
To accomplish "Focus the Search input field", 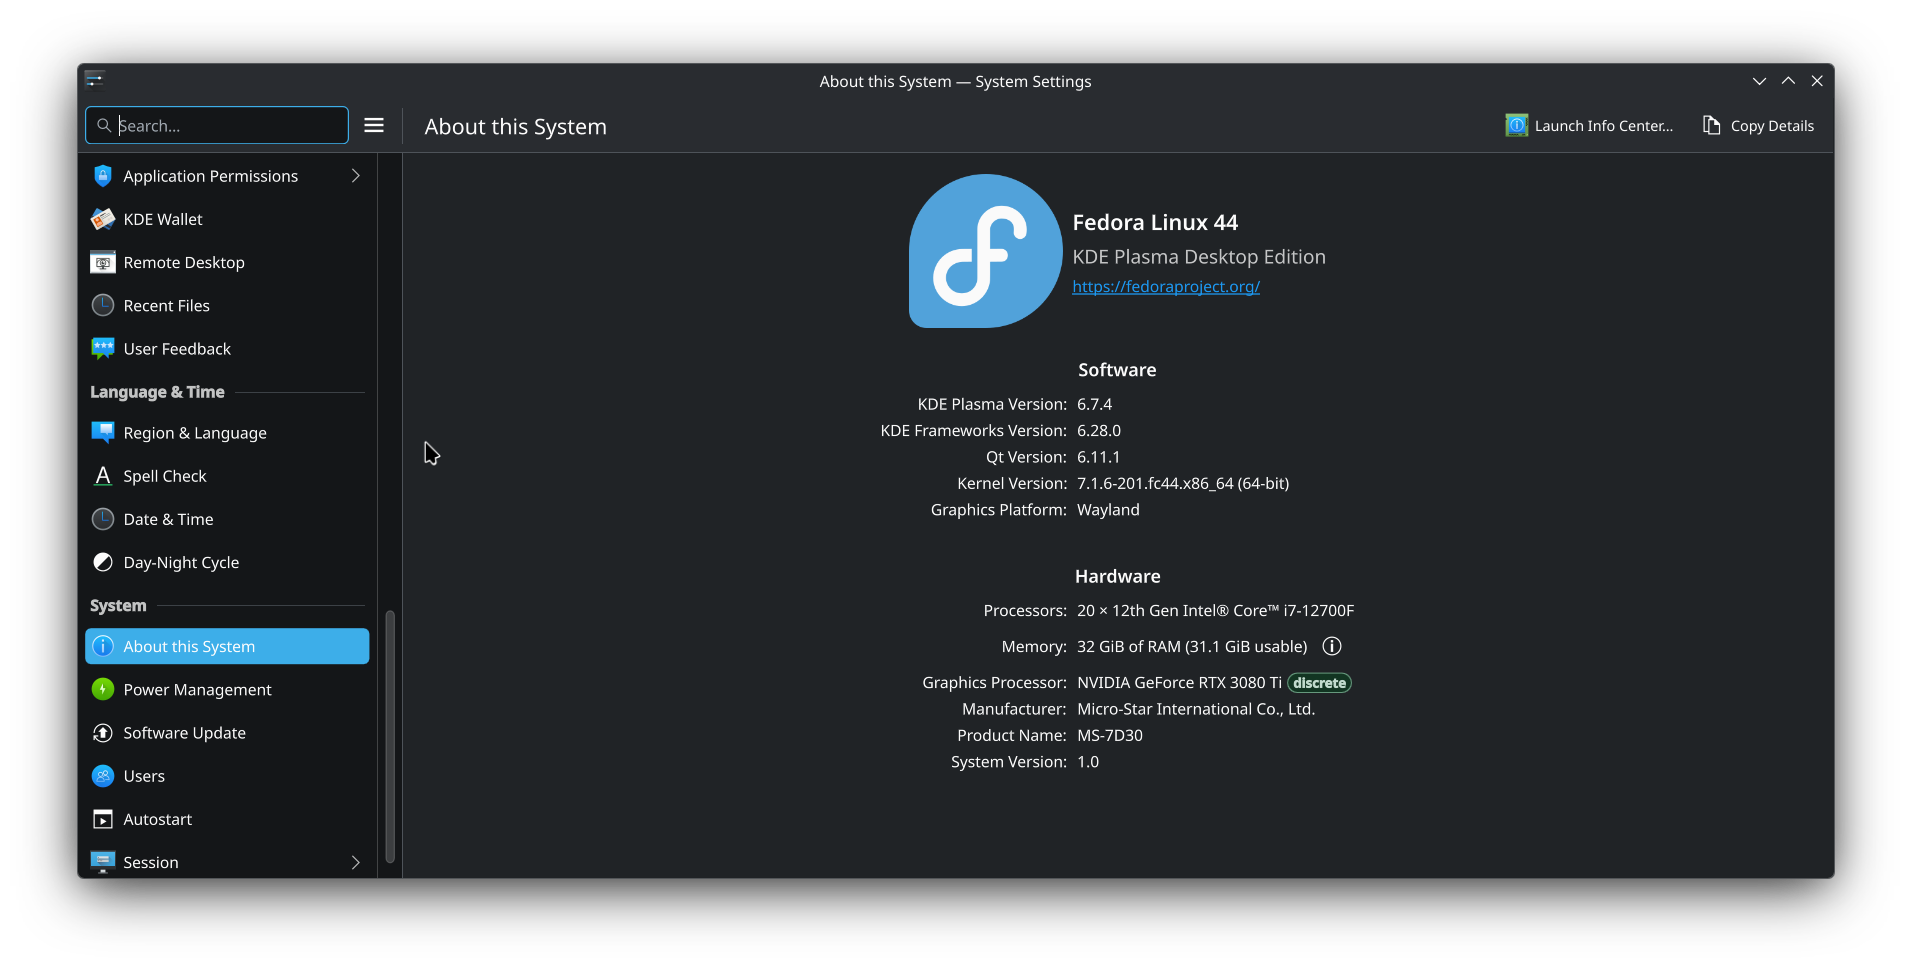I will click(217, 125).
